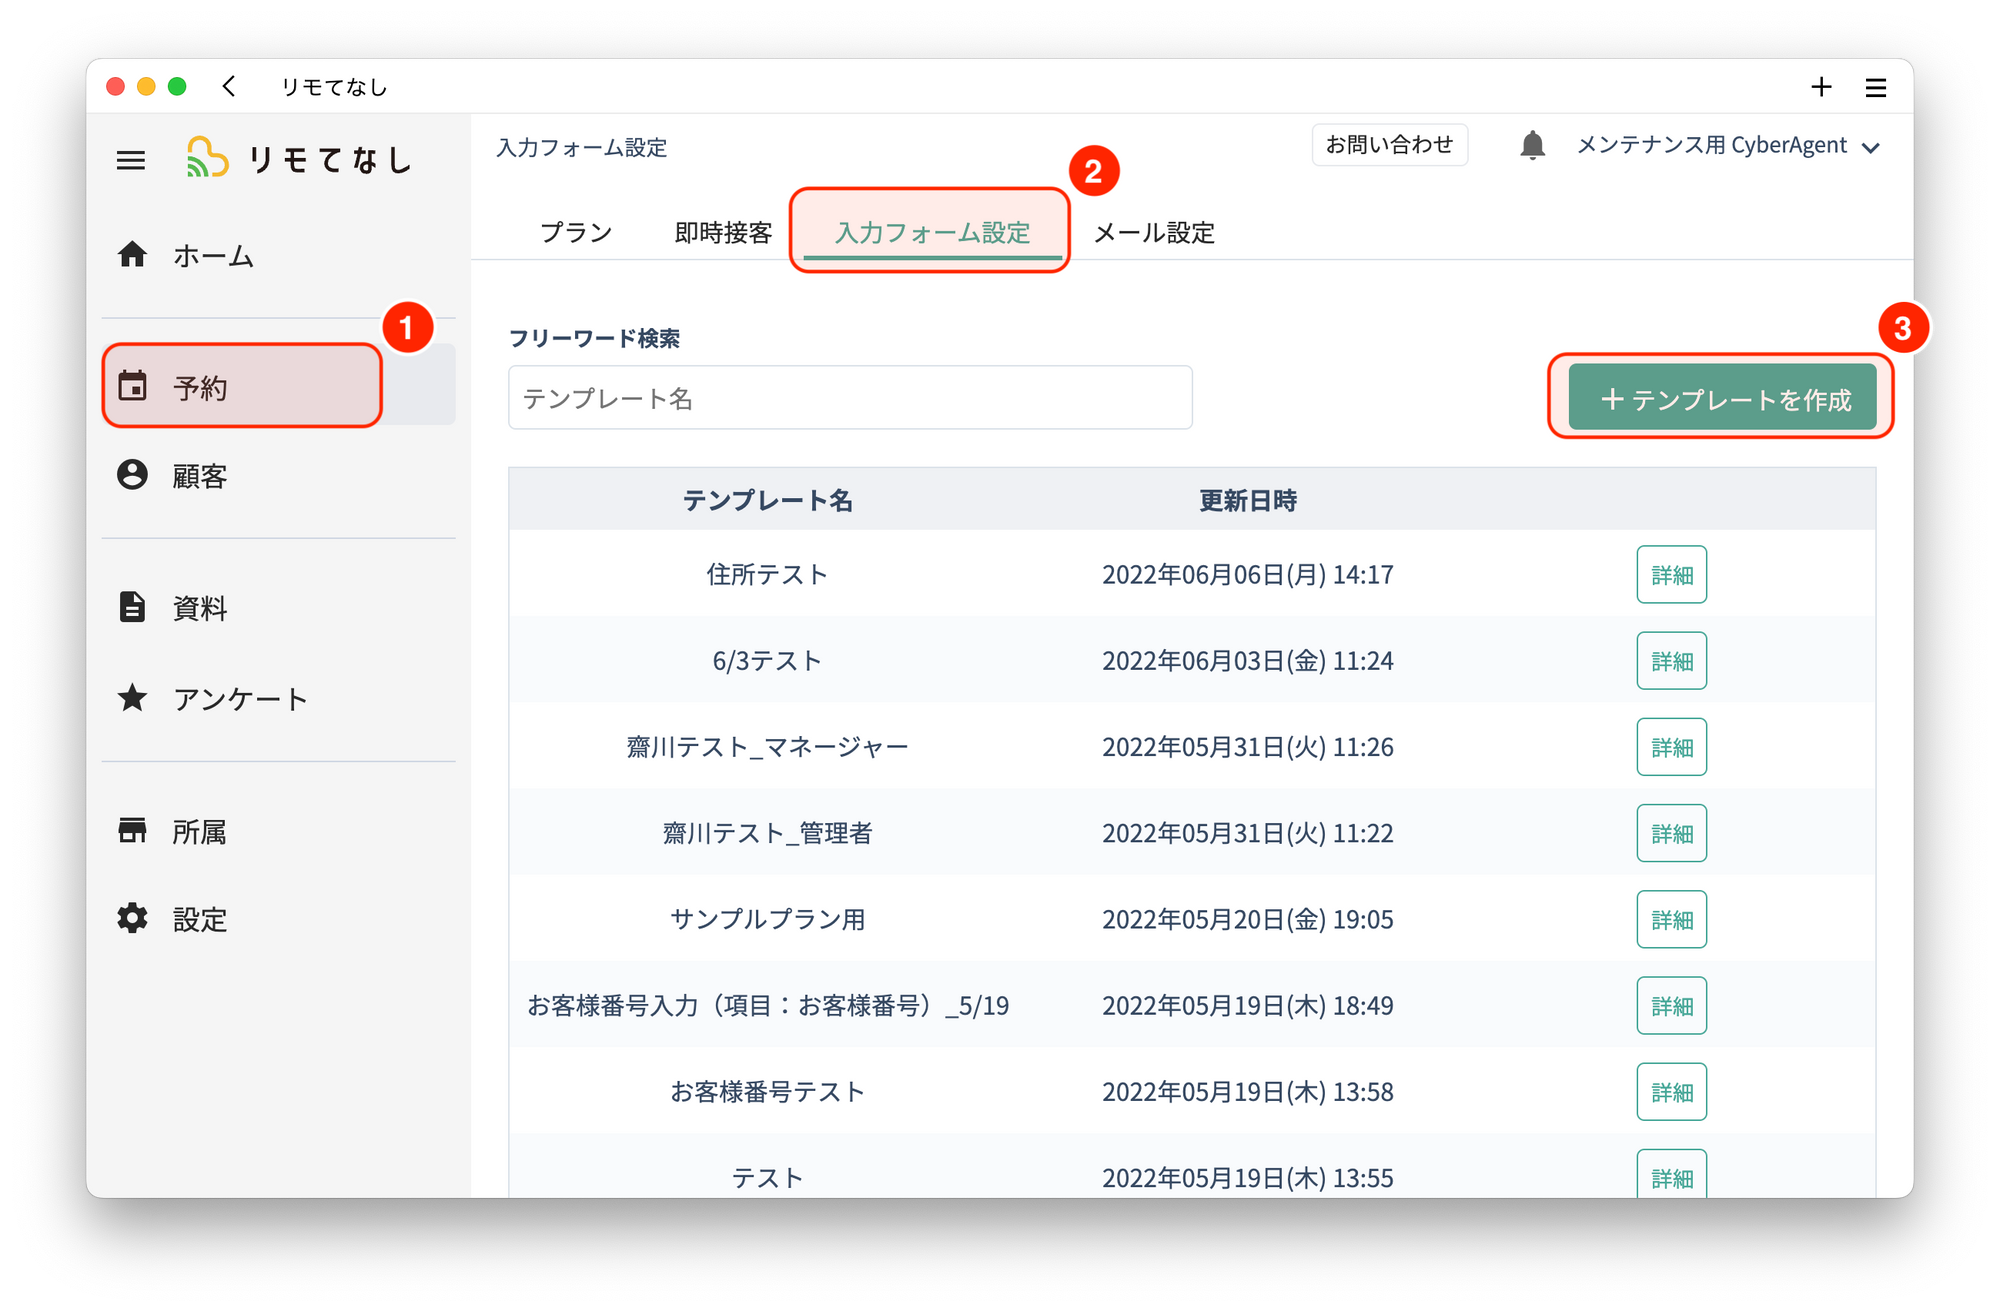Click the store icon for 所属
Screen dimensions: 2000x1312
(132, 830)
